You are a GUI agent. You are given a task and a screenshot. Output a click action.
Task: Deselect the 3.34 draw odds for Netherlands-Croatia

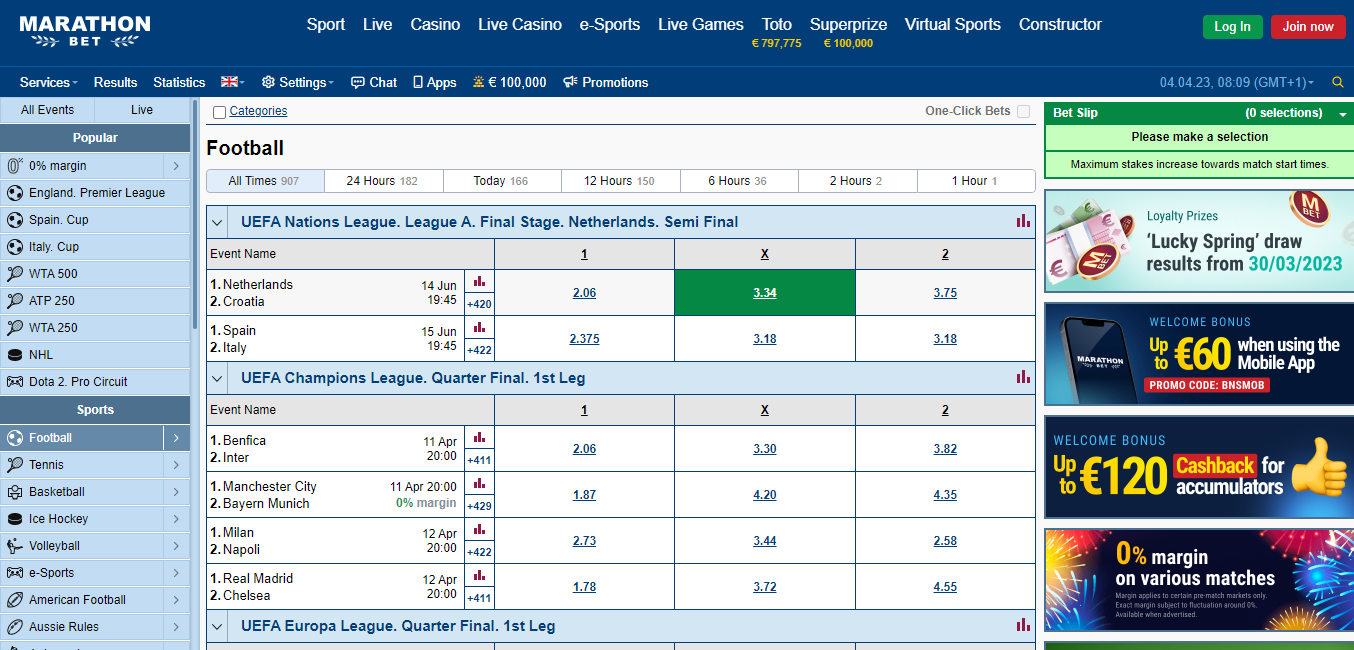(x=765, y=293)
